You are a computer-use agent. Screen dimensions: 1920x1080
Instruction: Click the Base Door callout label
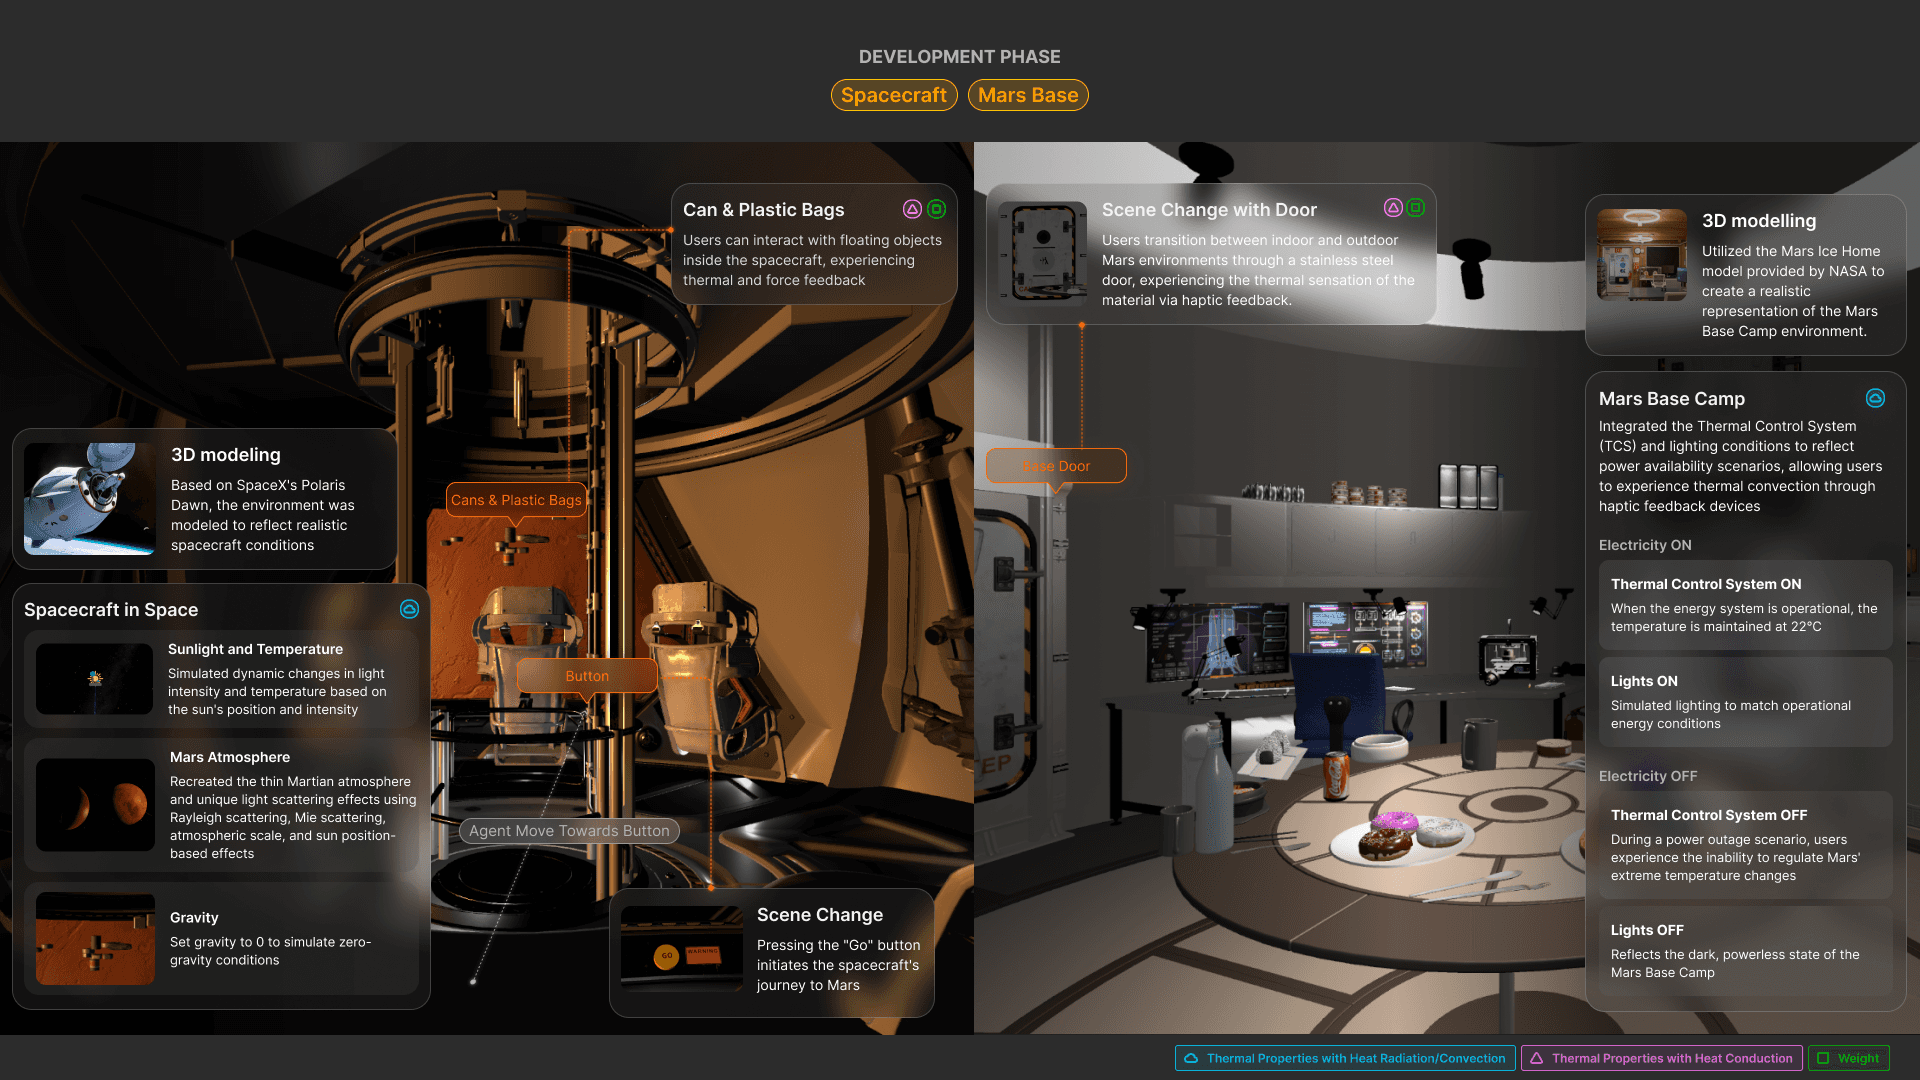1056,466
